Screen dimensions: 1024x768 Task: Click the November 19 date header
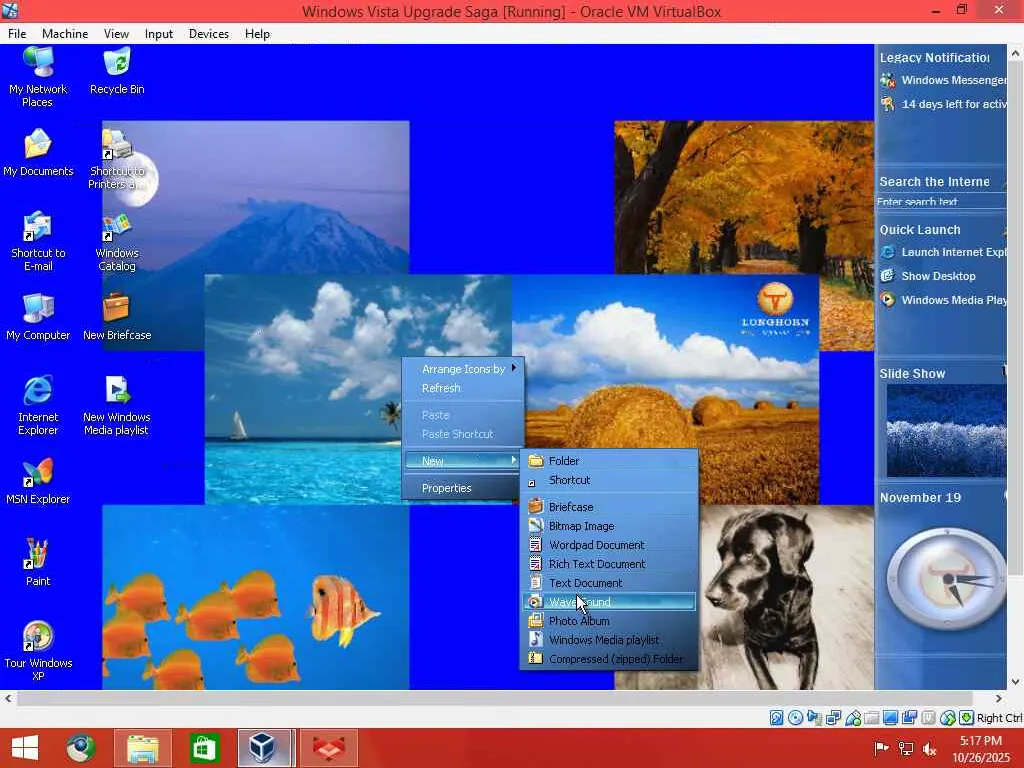[x=920, y=498]
